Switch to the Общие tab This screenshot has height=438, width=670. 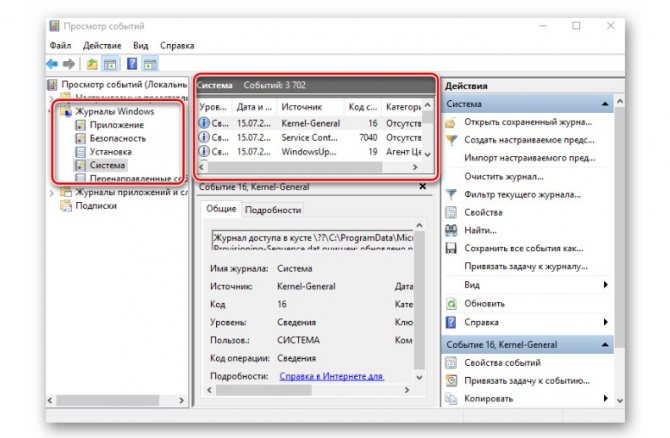point(221,209)
